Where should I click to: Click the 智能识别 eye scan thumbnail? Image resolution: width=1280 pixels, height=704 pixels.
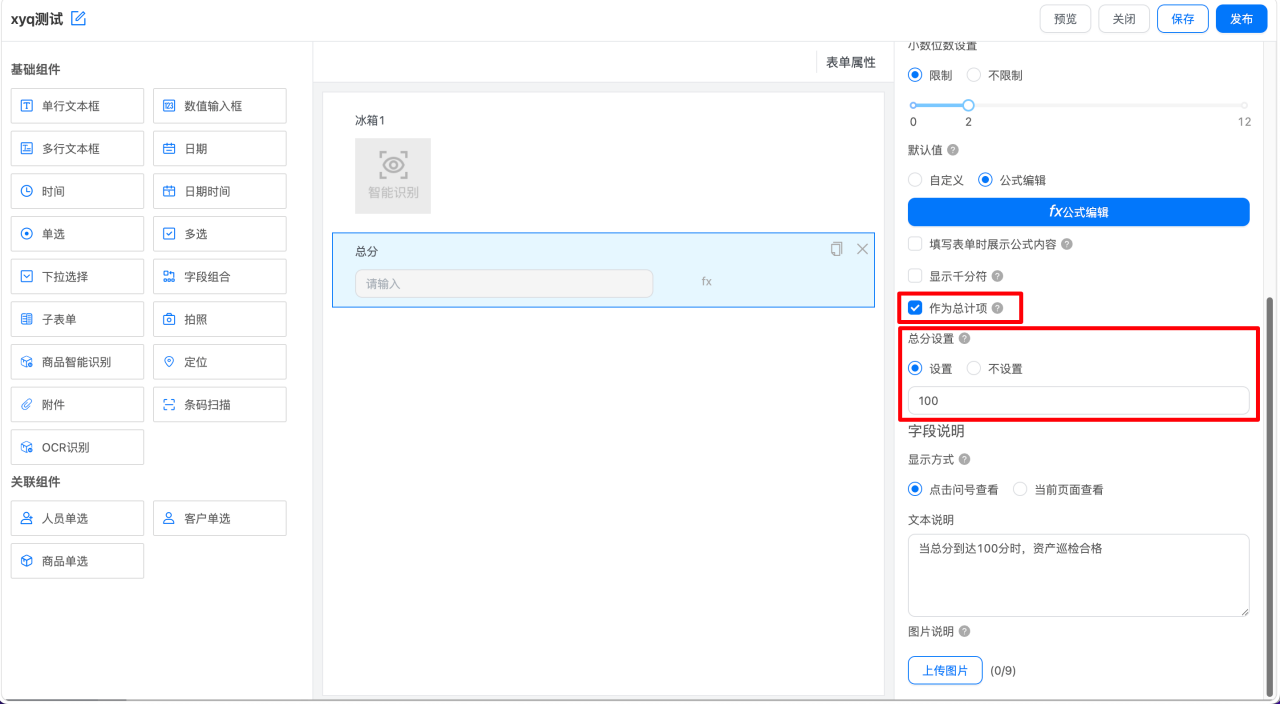[393, 176]
